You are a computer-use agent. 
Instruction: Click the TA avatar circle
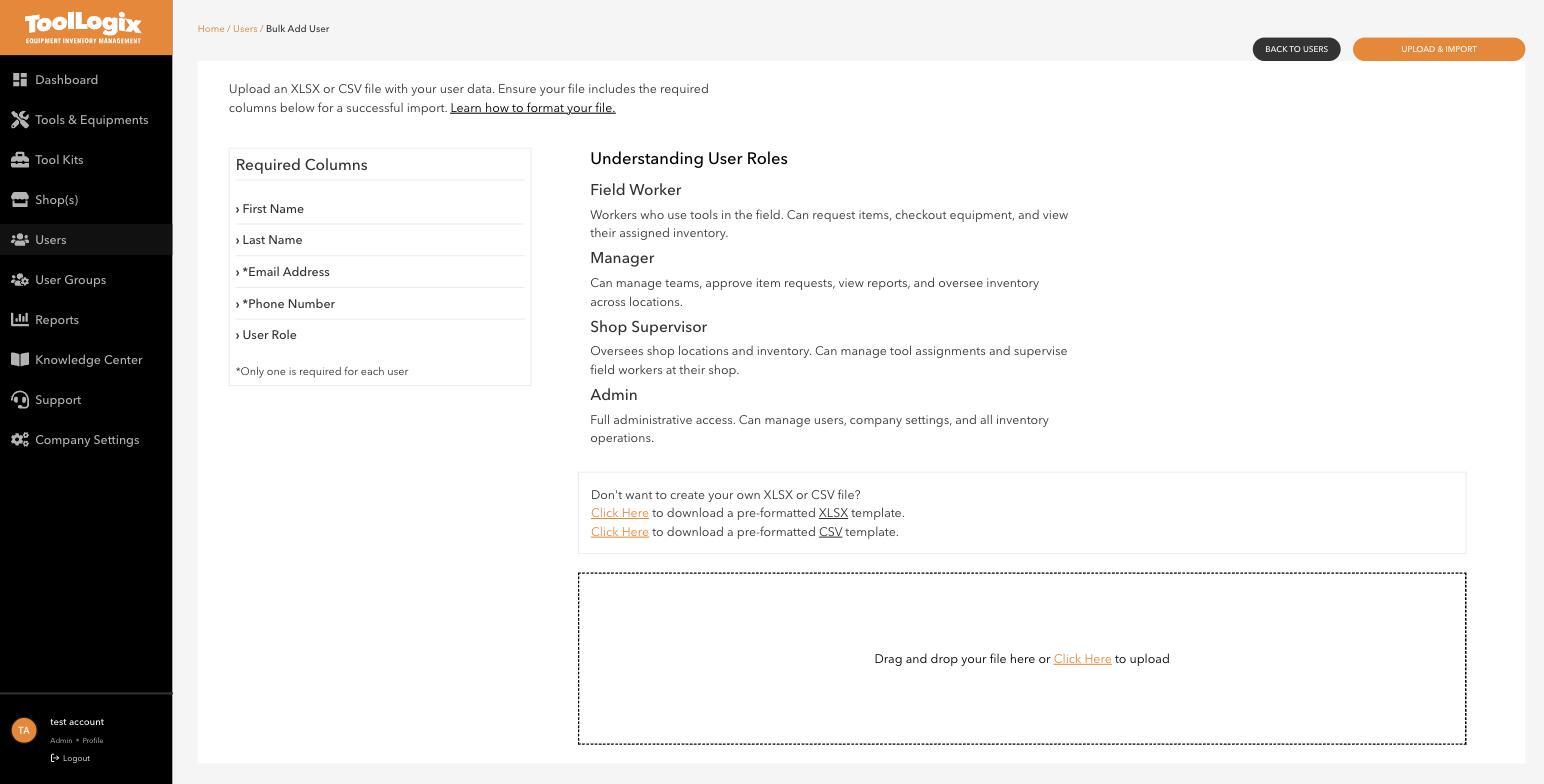(24, 730)
